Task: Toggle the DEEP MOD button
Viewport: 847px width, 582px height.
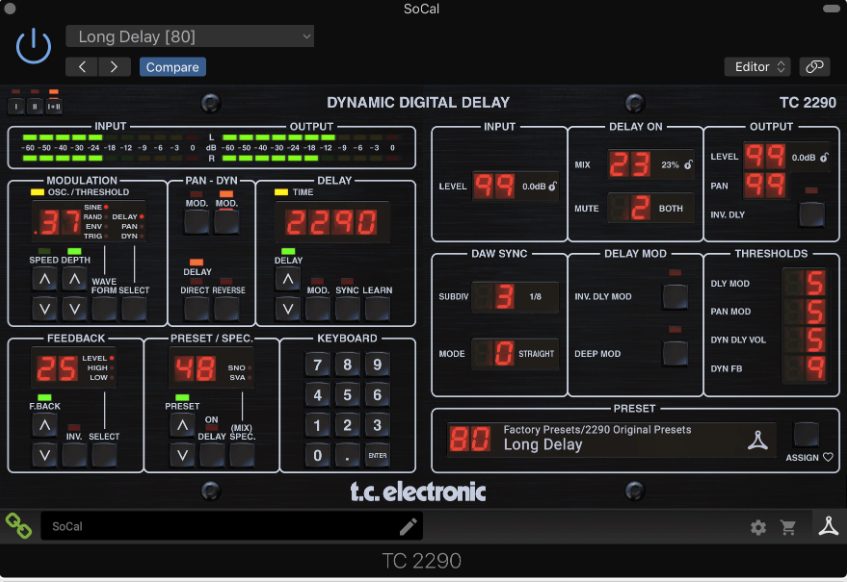Action: [x=675, y=353]
